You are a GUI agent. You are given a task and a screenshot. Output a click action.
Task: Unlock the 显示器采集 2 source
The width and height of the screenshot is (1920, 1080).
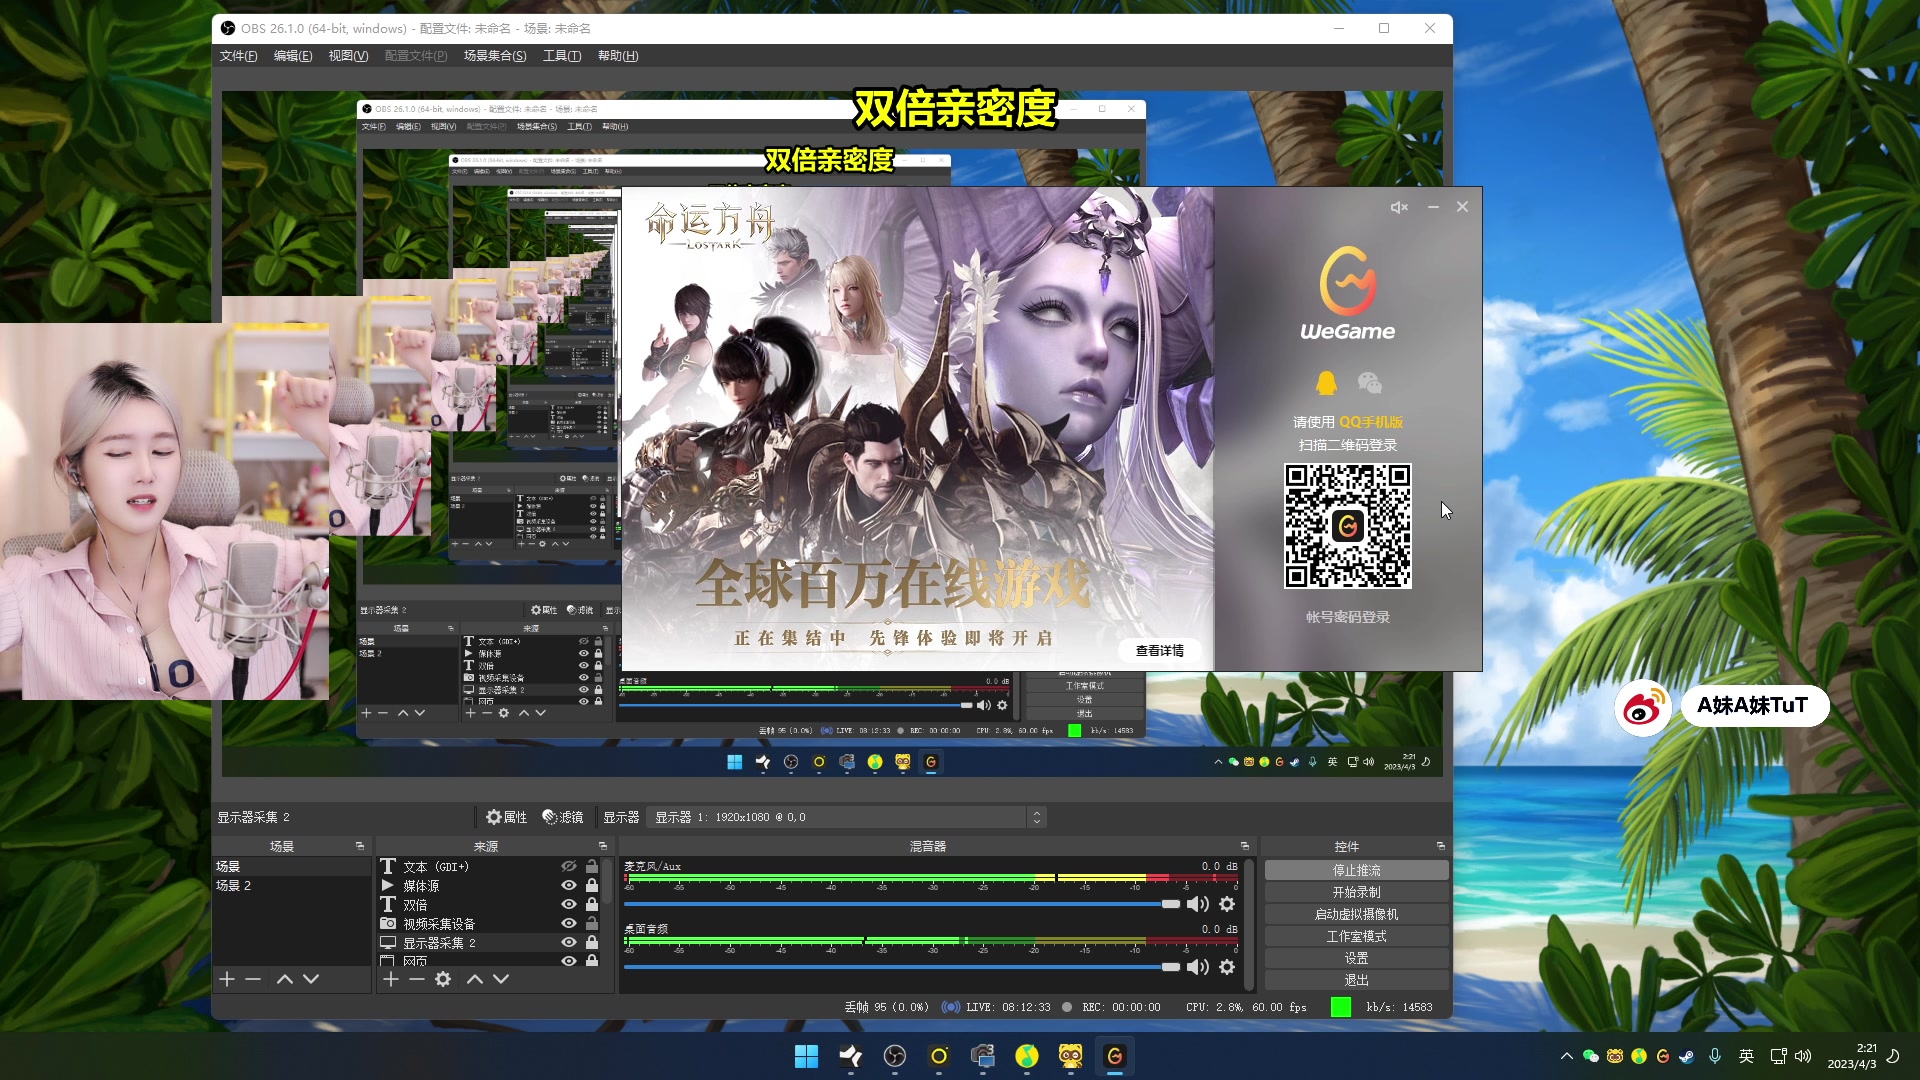tap(592, 942)
